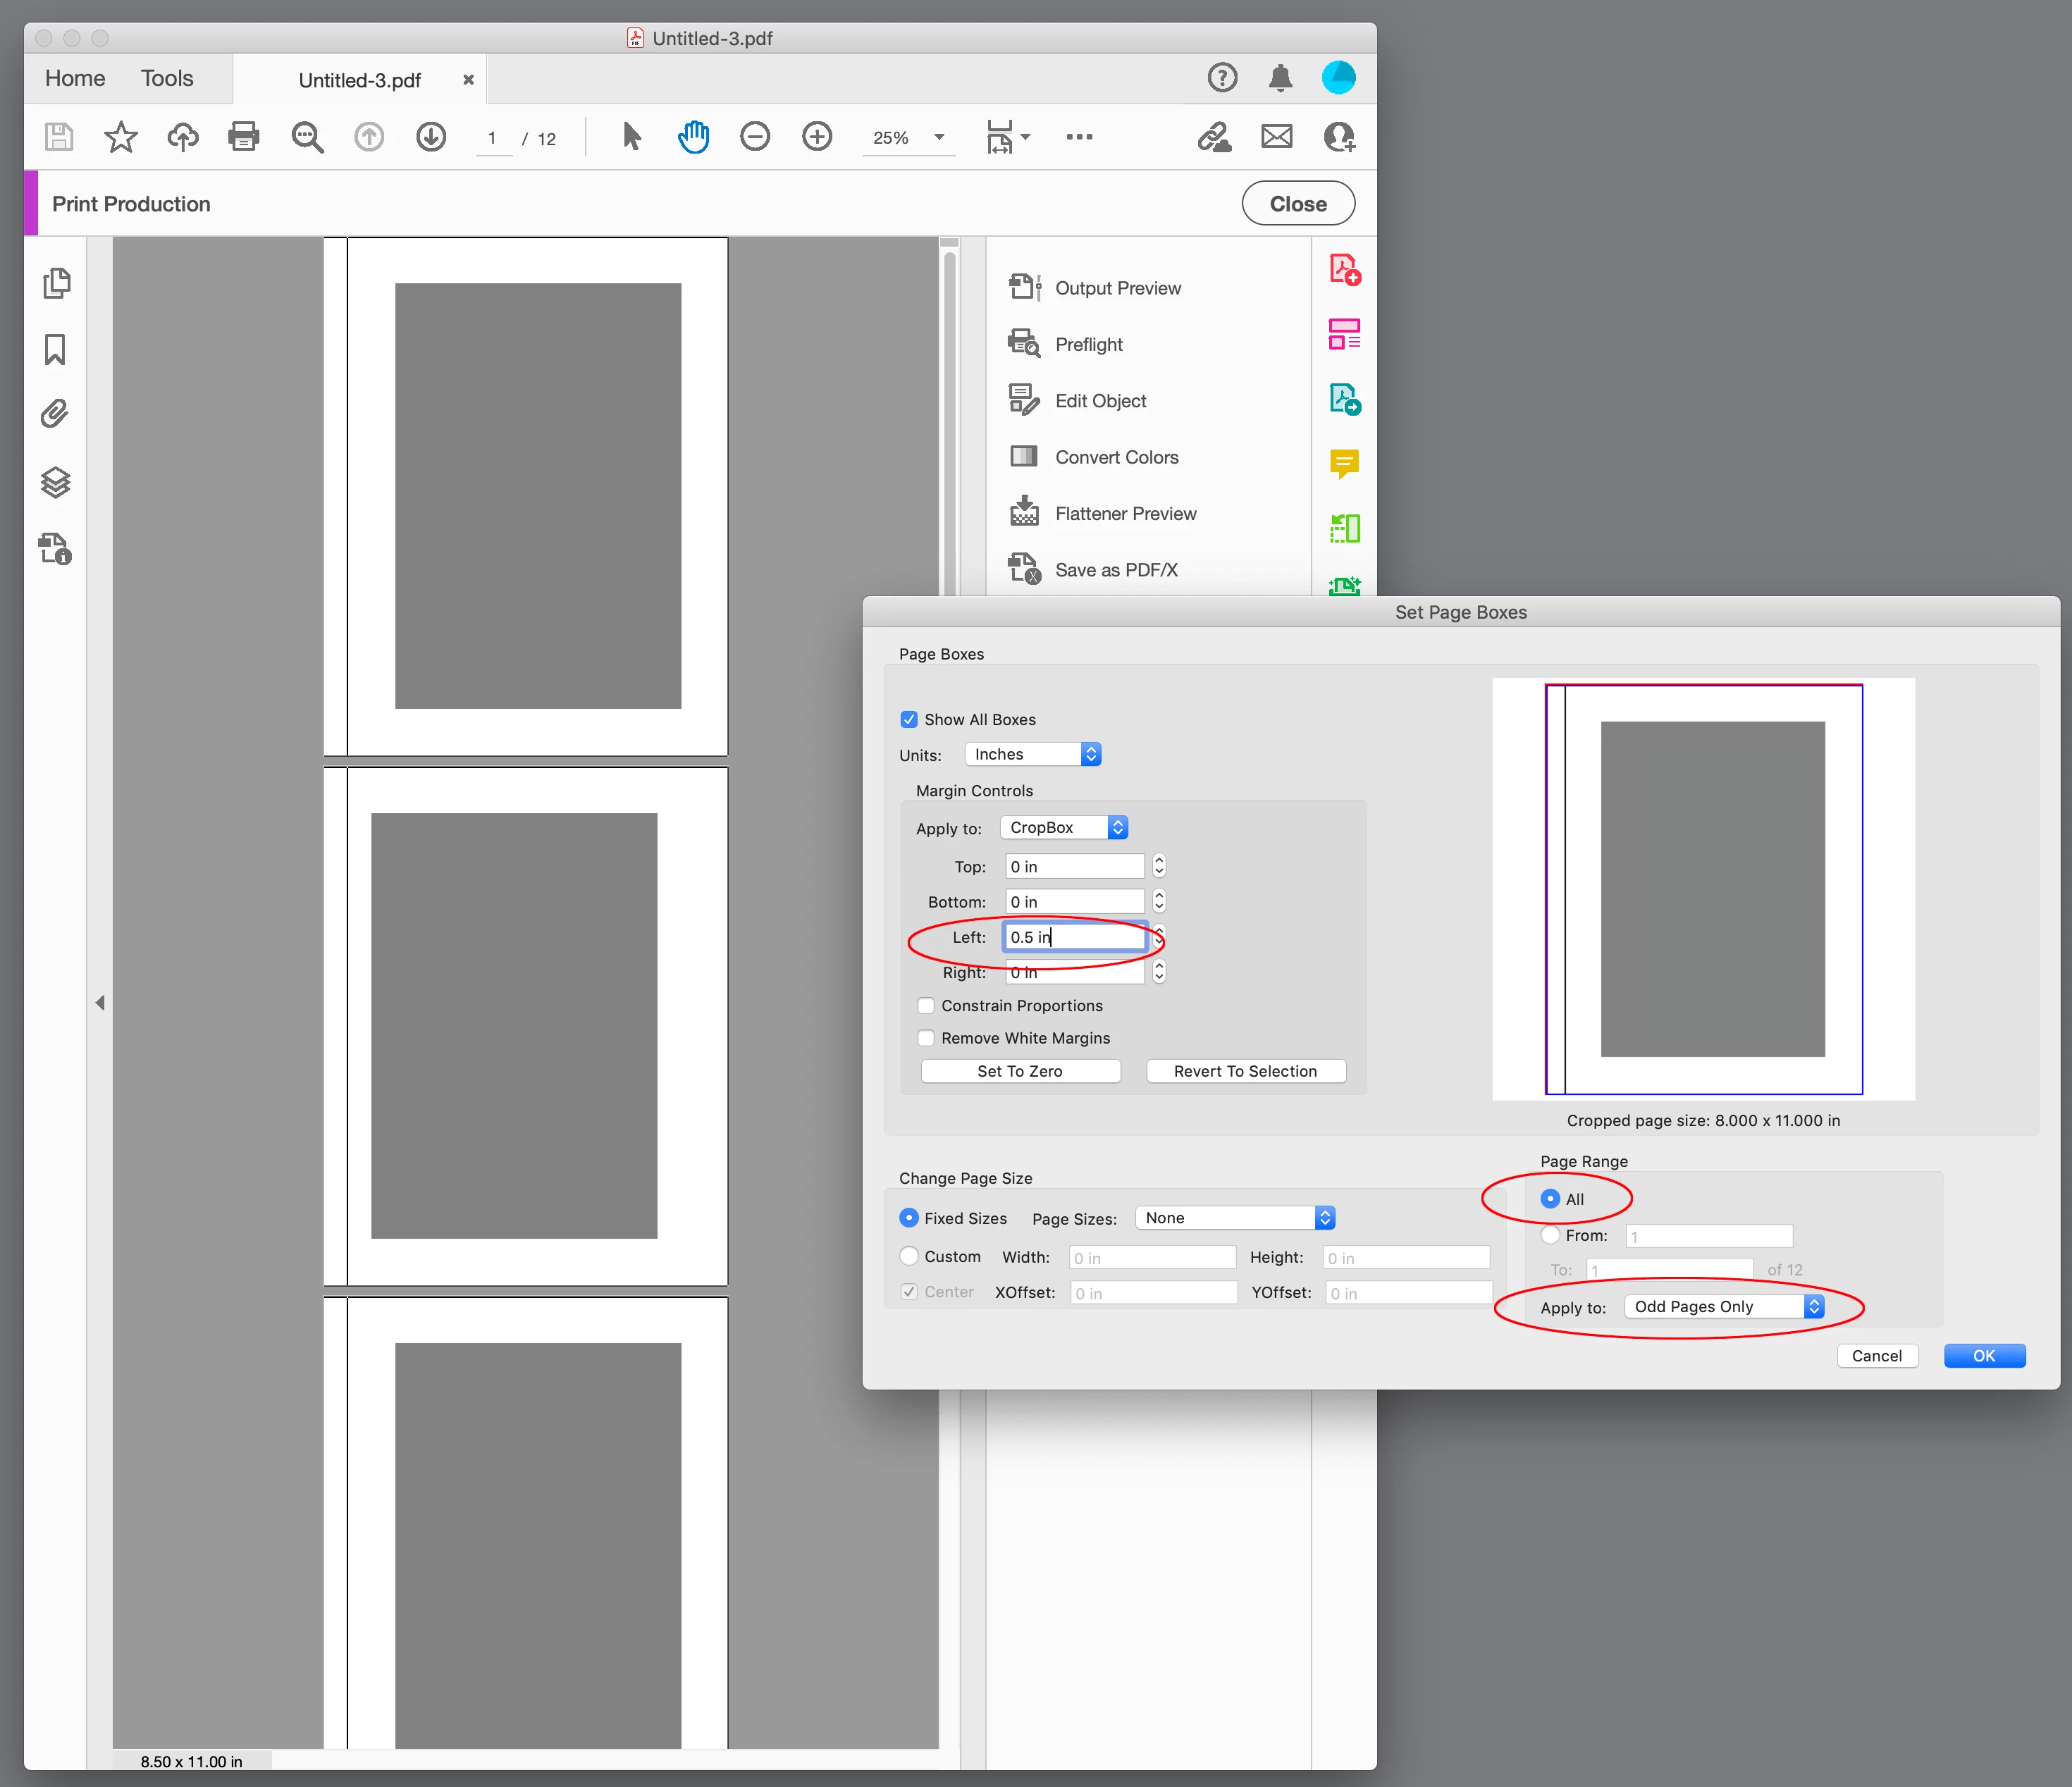Enable Constrain Proportions checkbox

click(x=926, y=1005)
